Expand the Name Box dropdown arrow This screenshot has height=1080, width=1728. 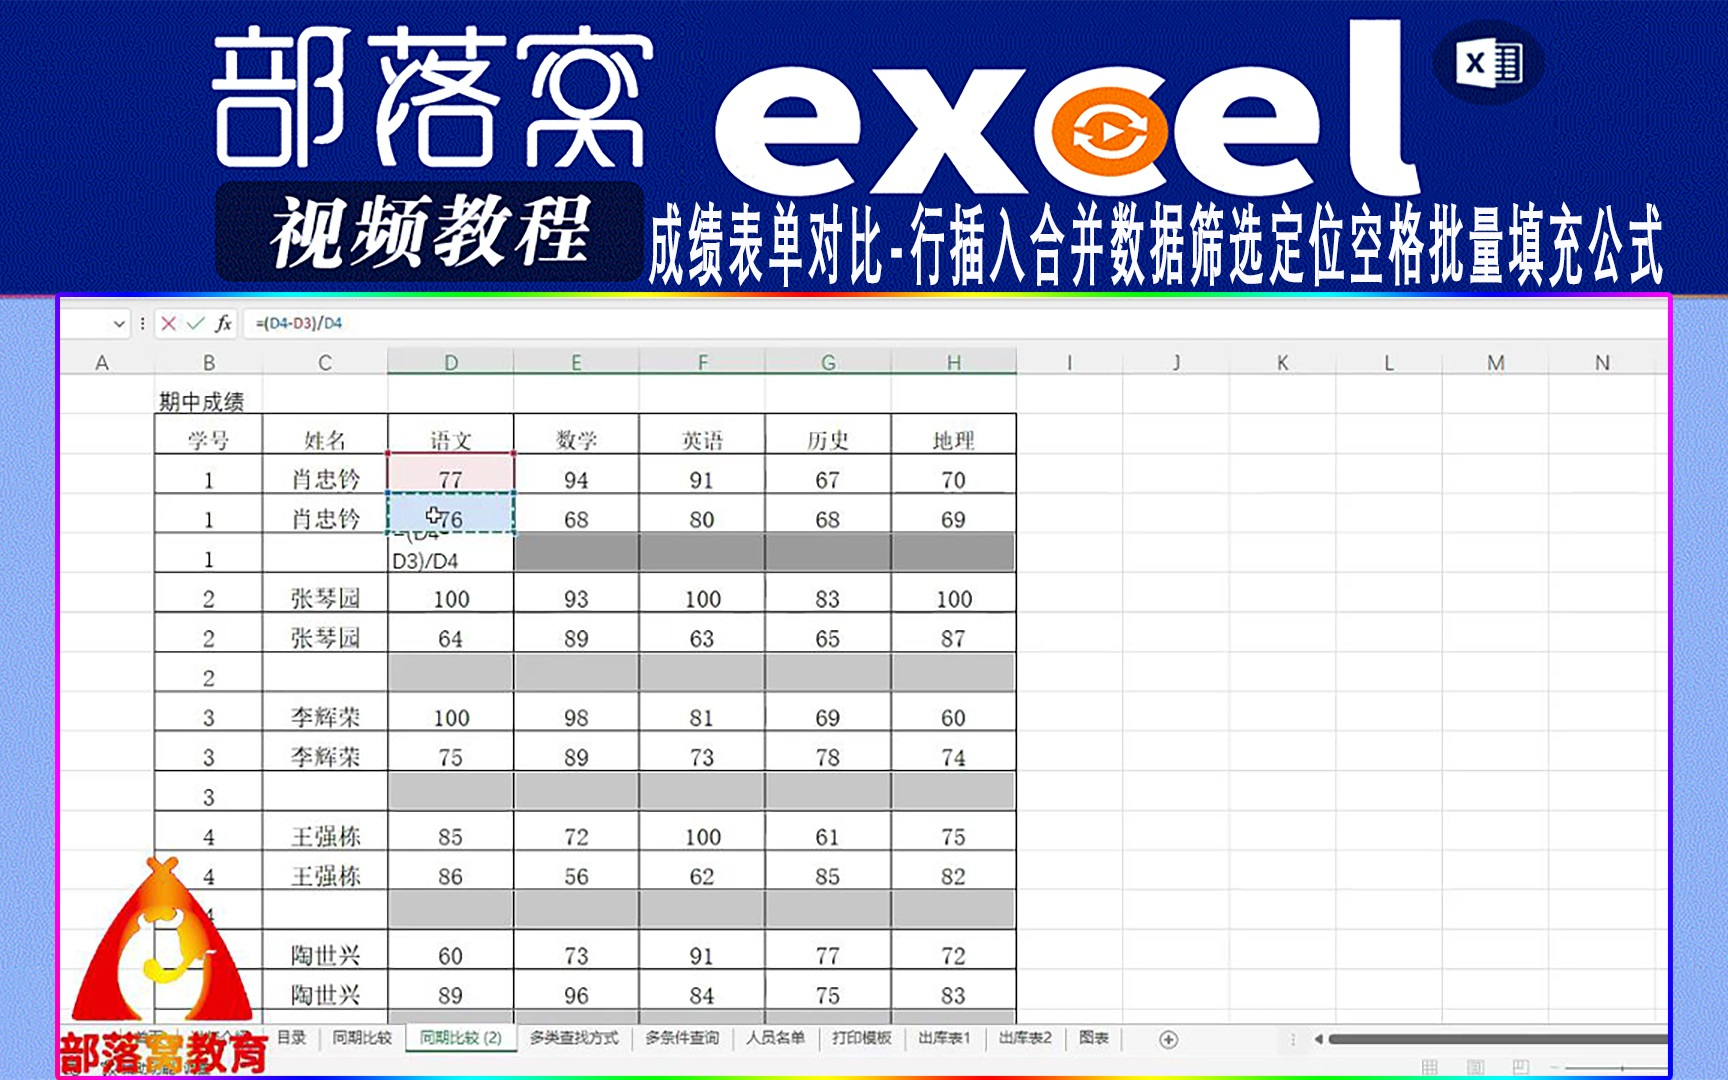coord(119,323)
